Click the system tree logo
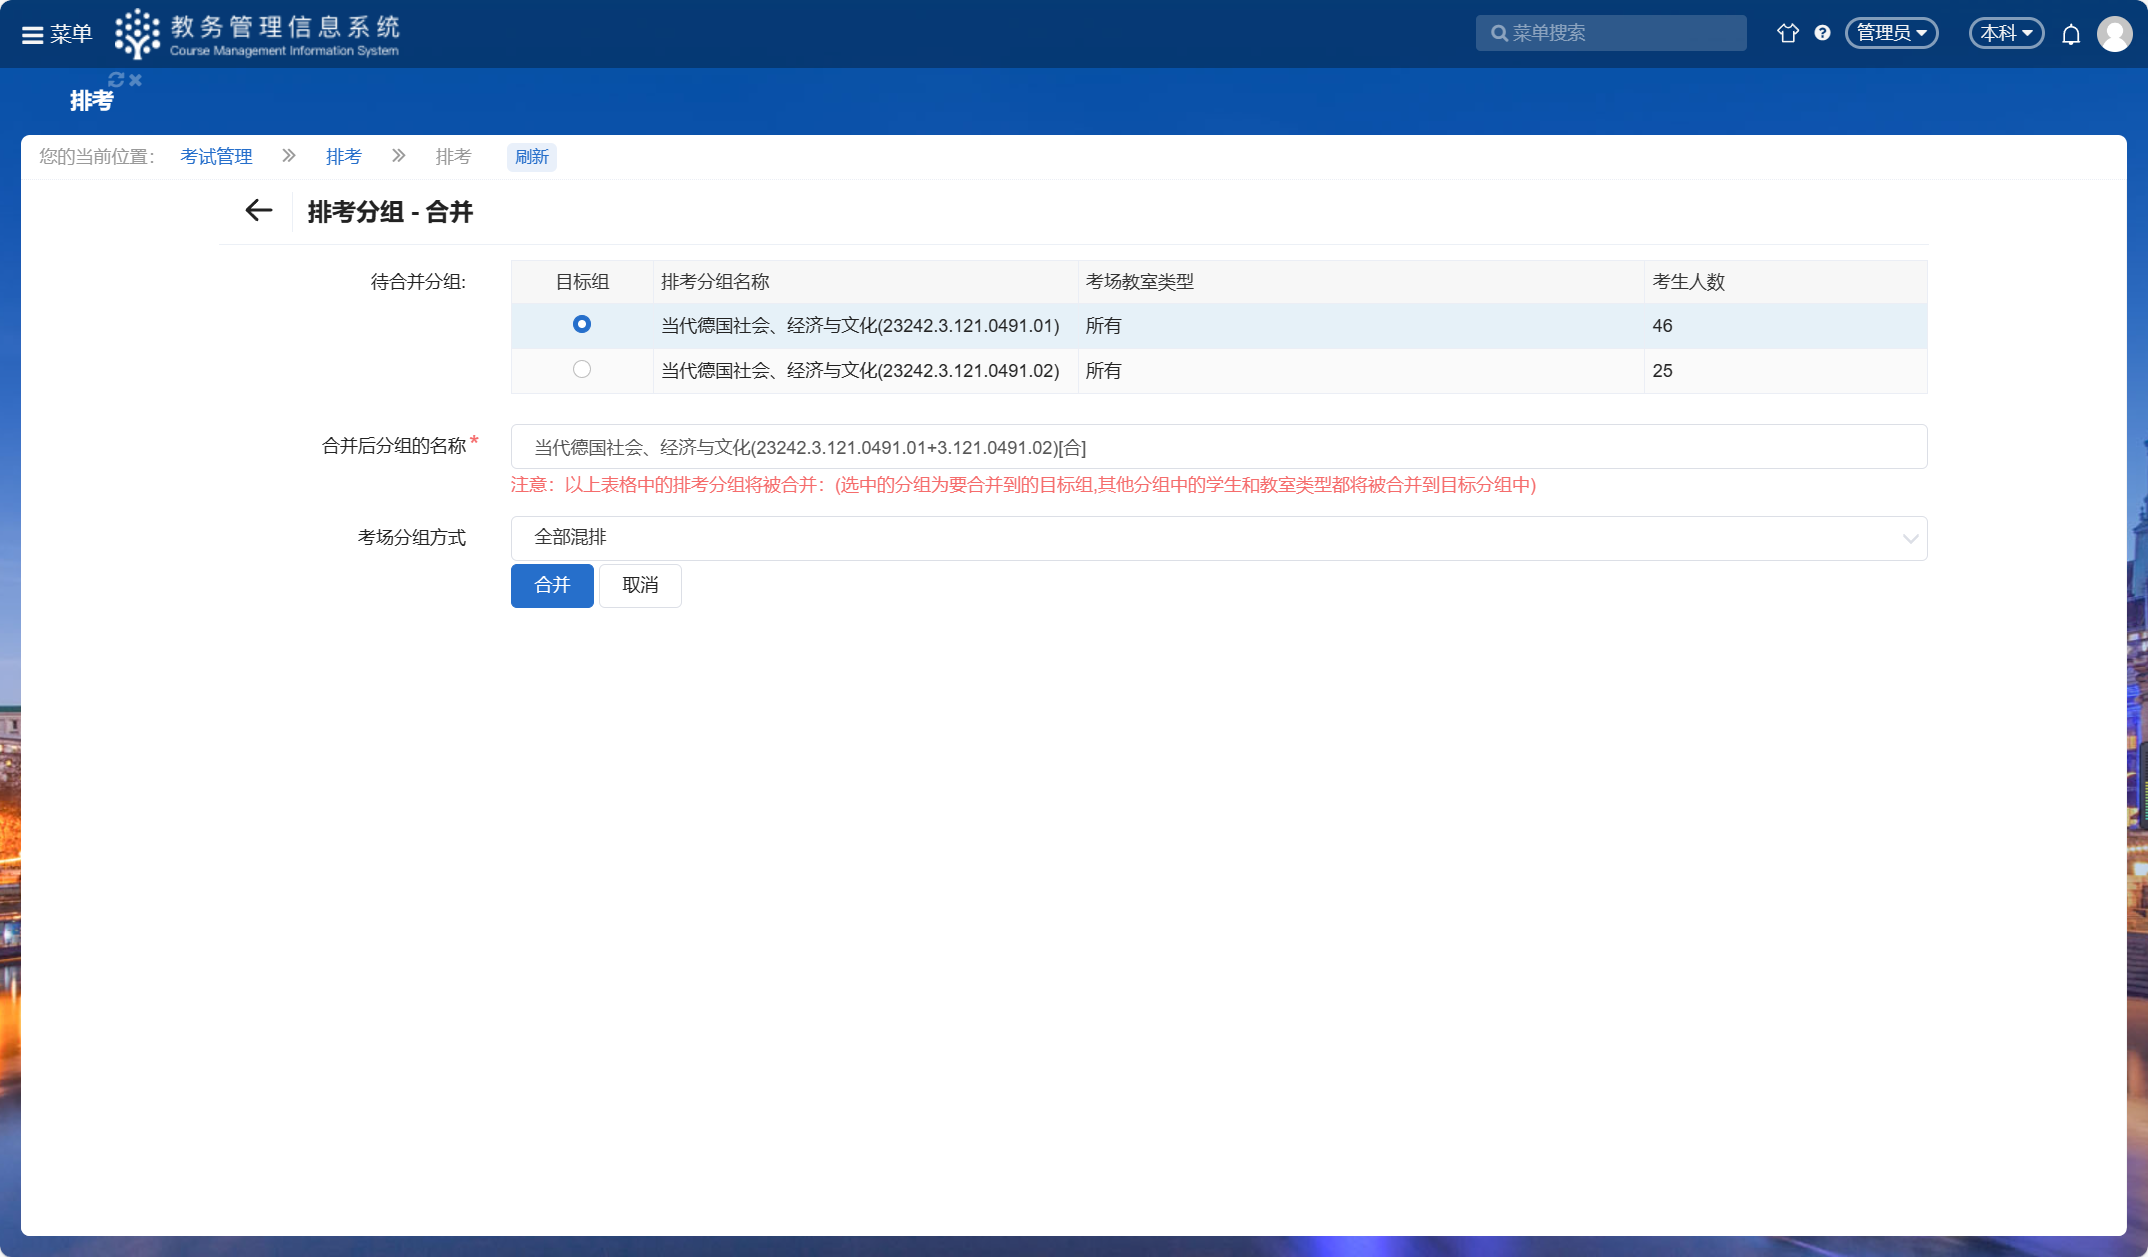 click(137, 34)
